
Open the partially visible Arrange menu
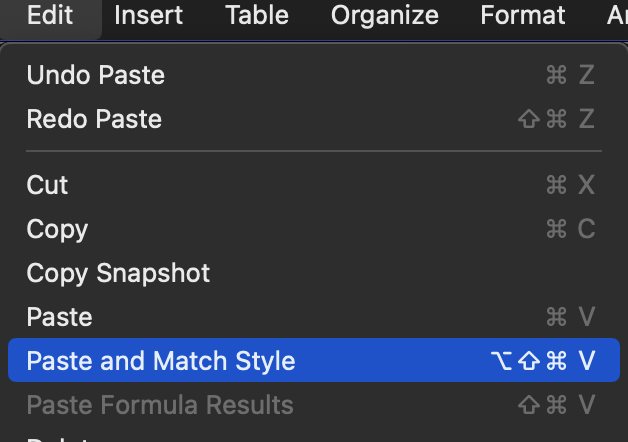616,16
